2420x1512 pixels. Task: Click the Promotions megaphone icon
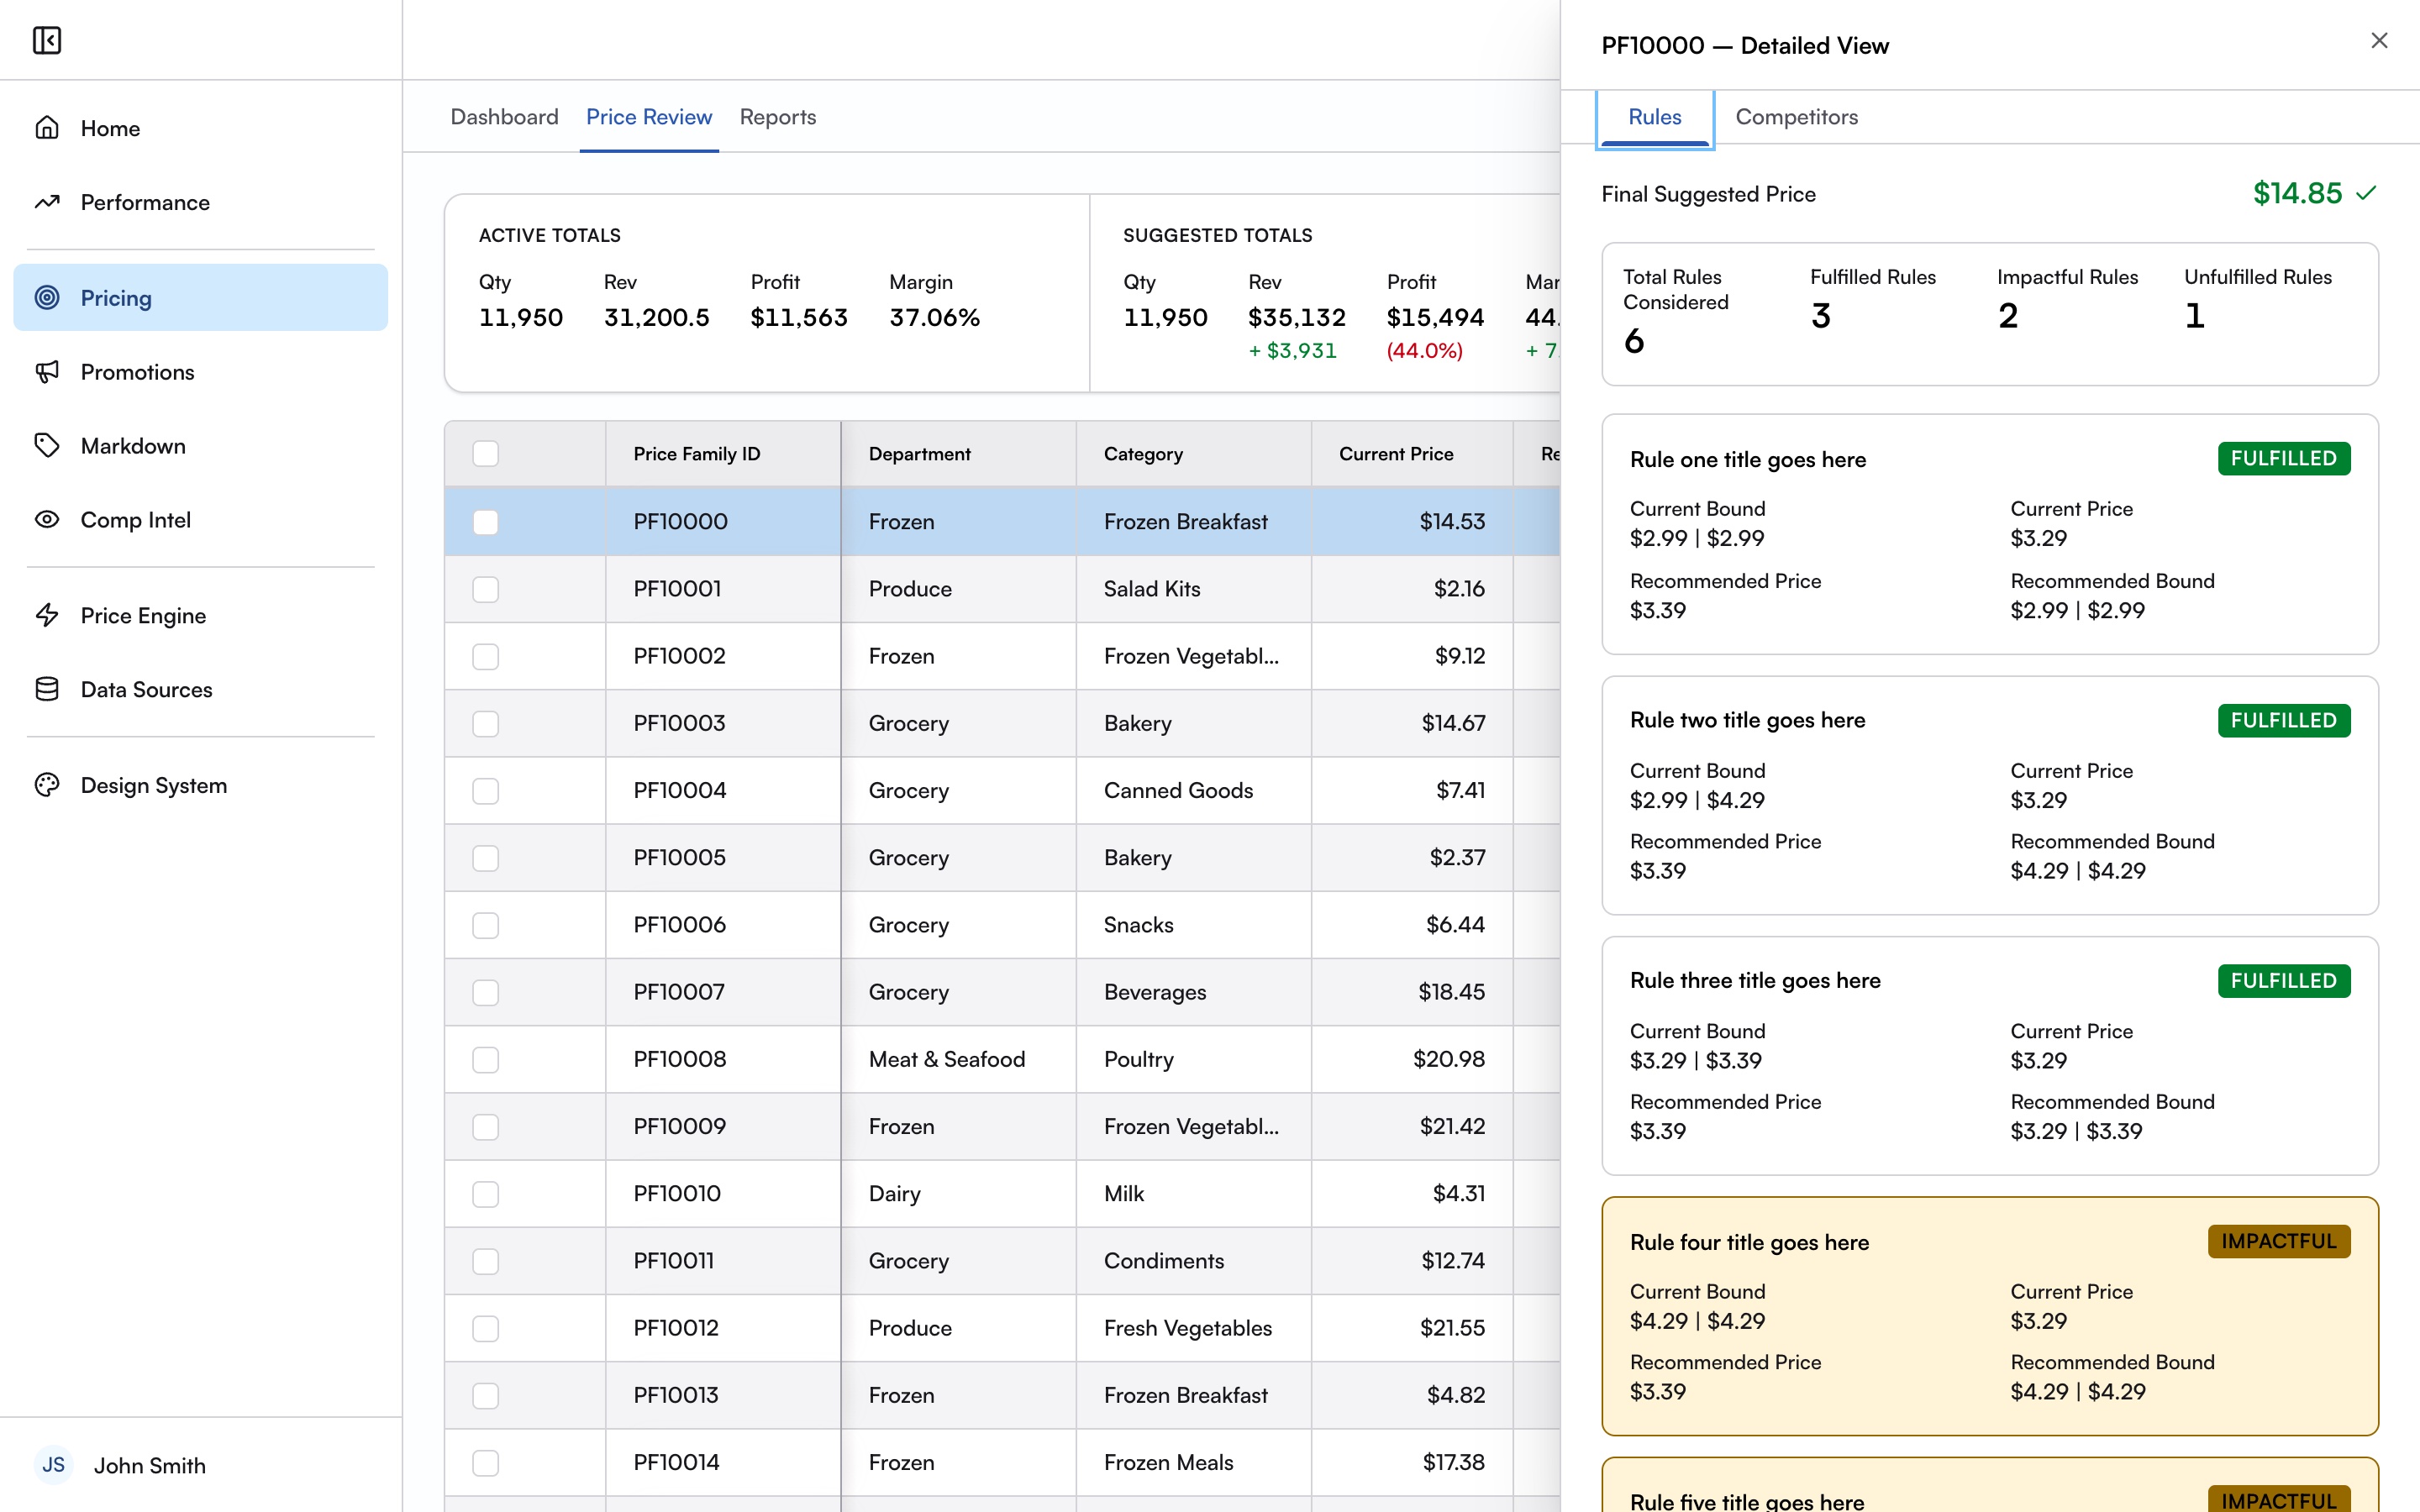coord(47,372)
